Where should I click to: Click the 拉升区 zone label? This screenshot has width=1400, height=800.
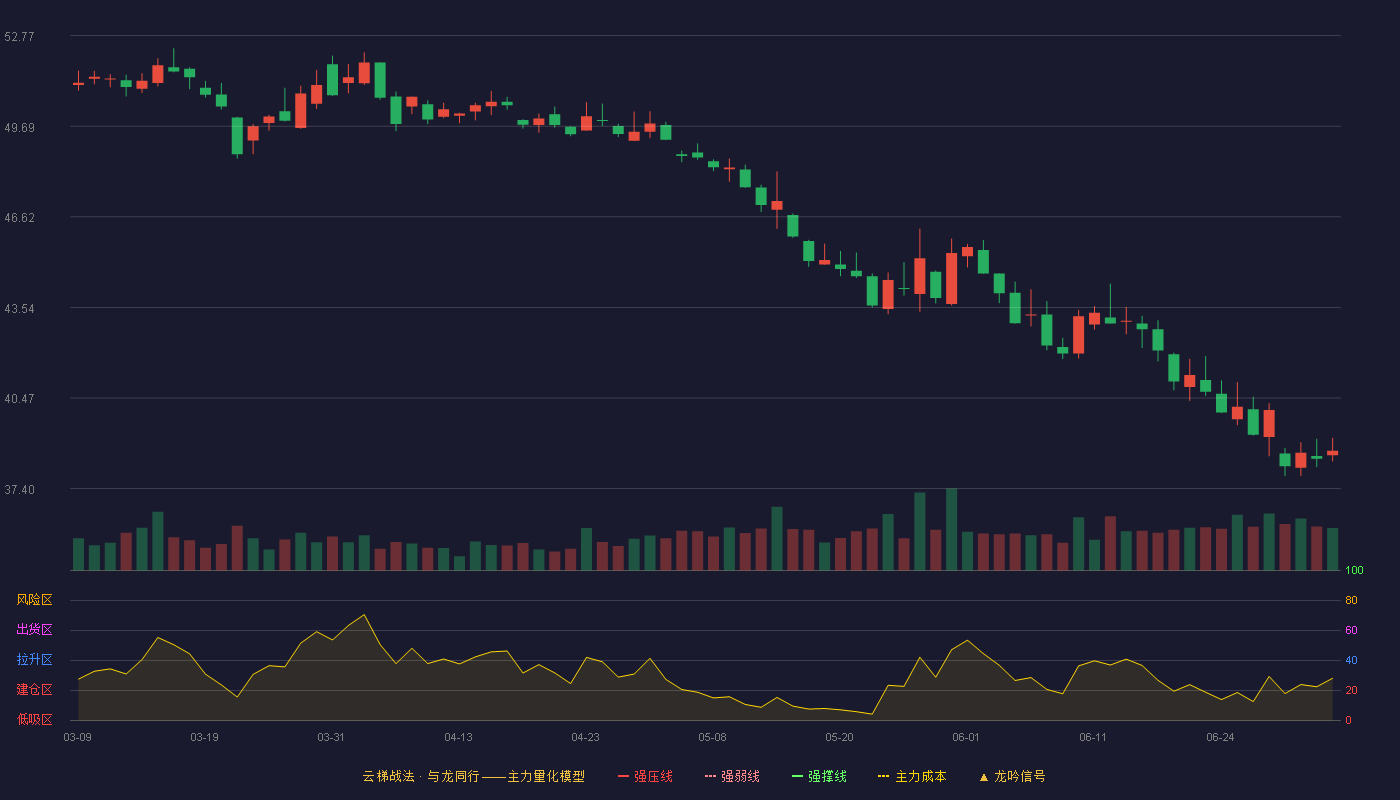coord(34,660)
